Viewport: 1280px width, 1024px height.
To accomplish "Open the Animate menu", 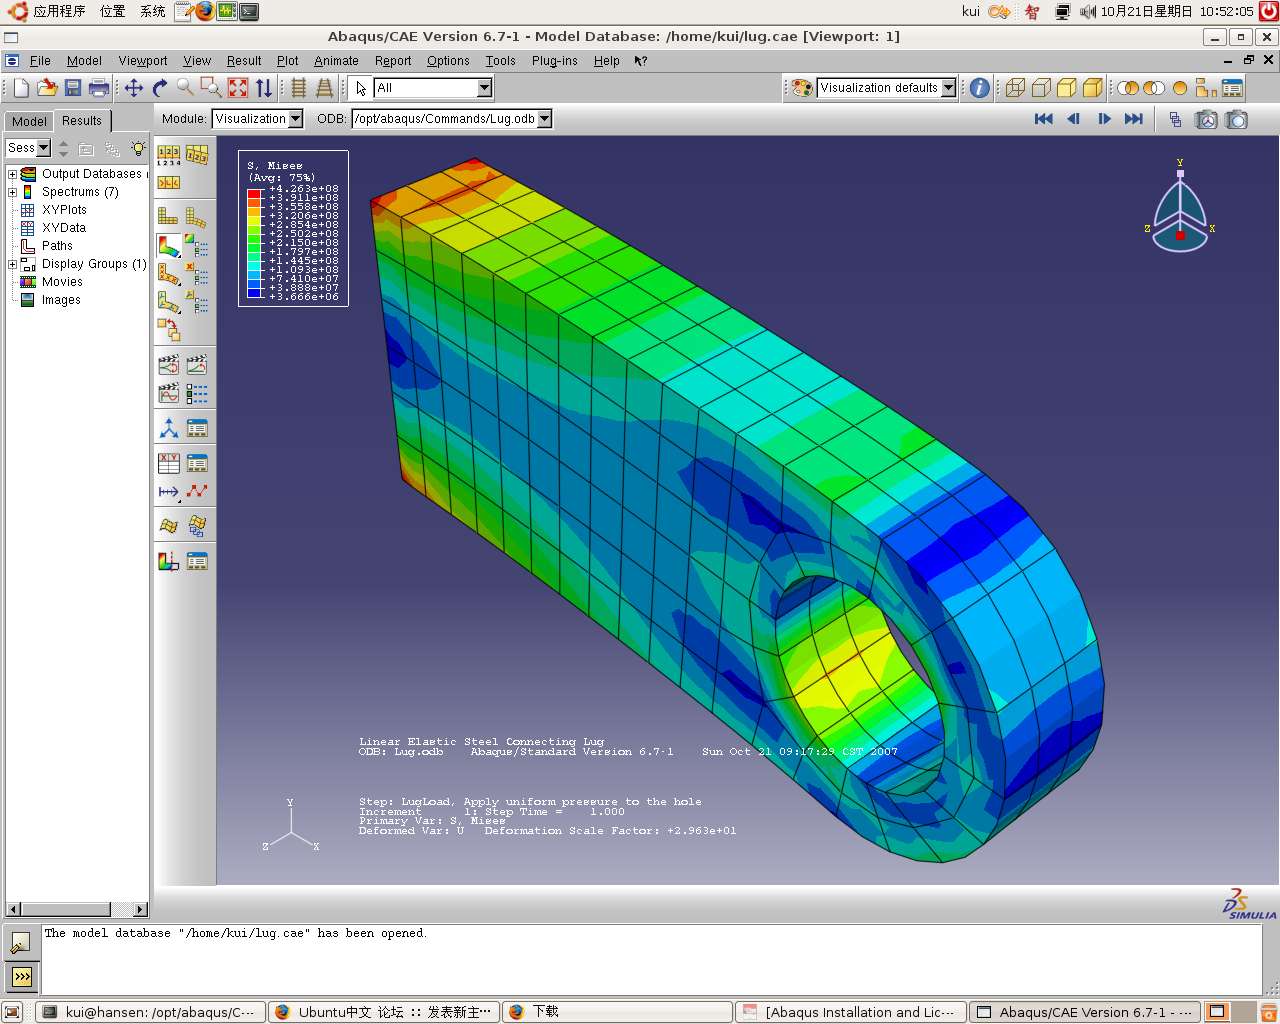I will coord(336,61).
